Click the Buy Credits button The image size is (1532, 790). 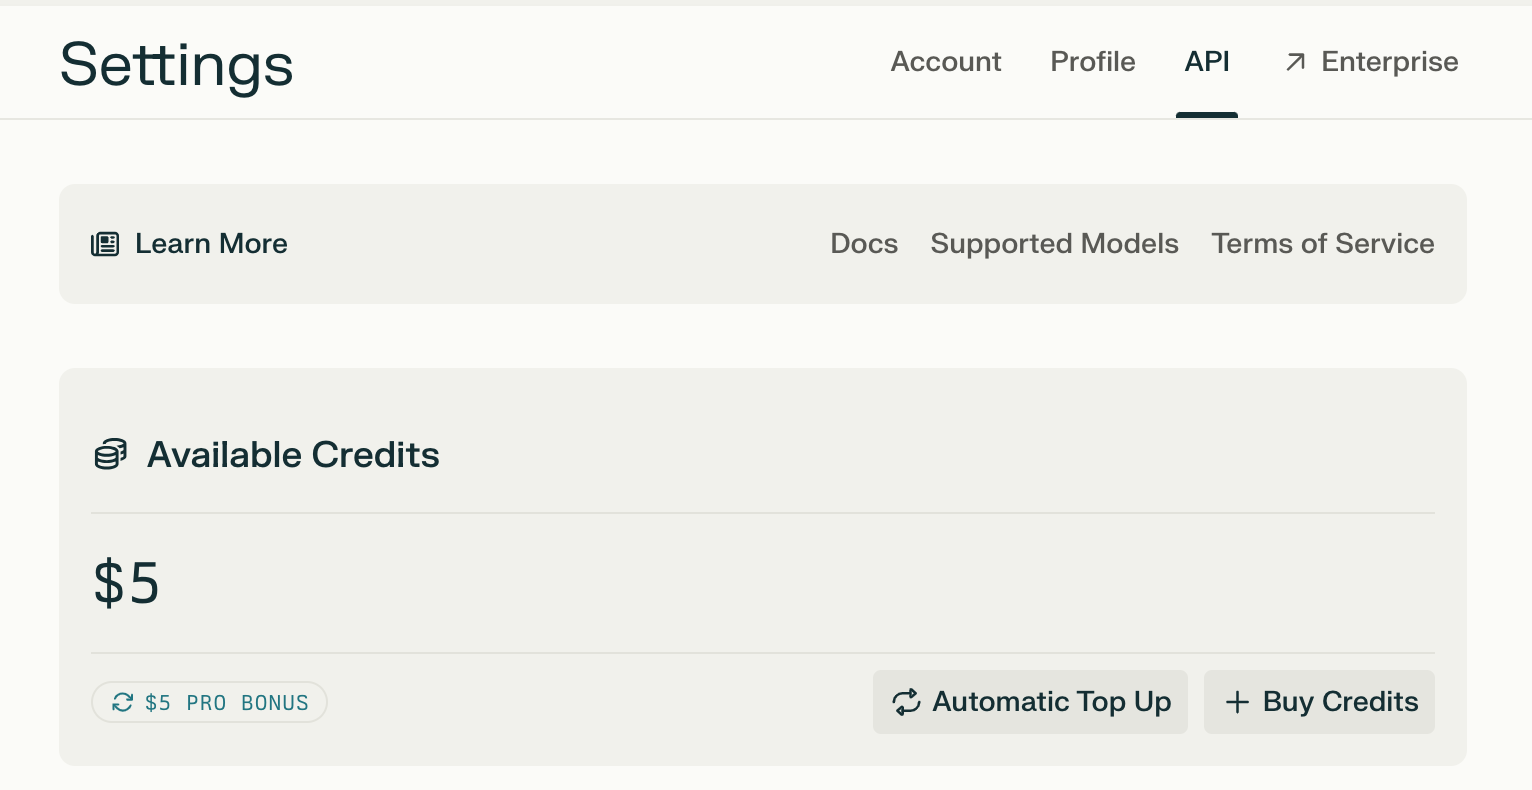1319,702
